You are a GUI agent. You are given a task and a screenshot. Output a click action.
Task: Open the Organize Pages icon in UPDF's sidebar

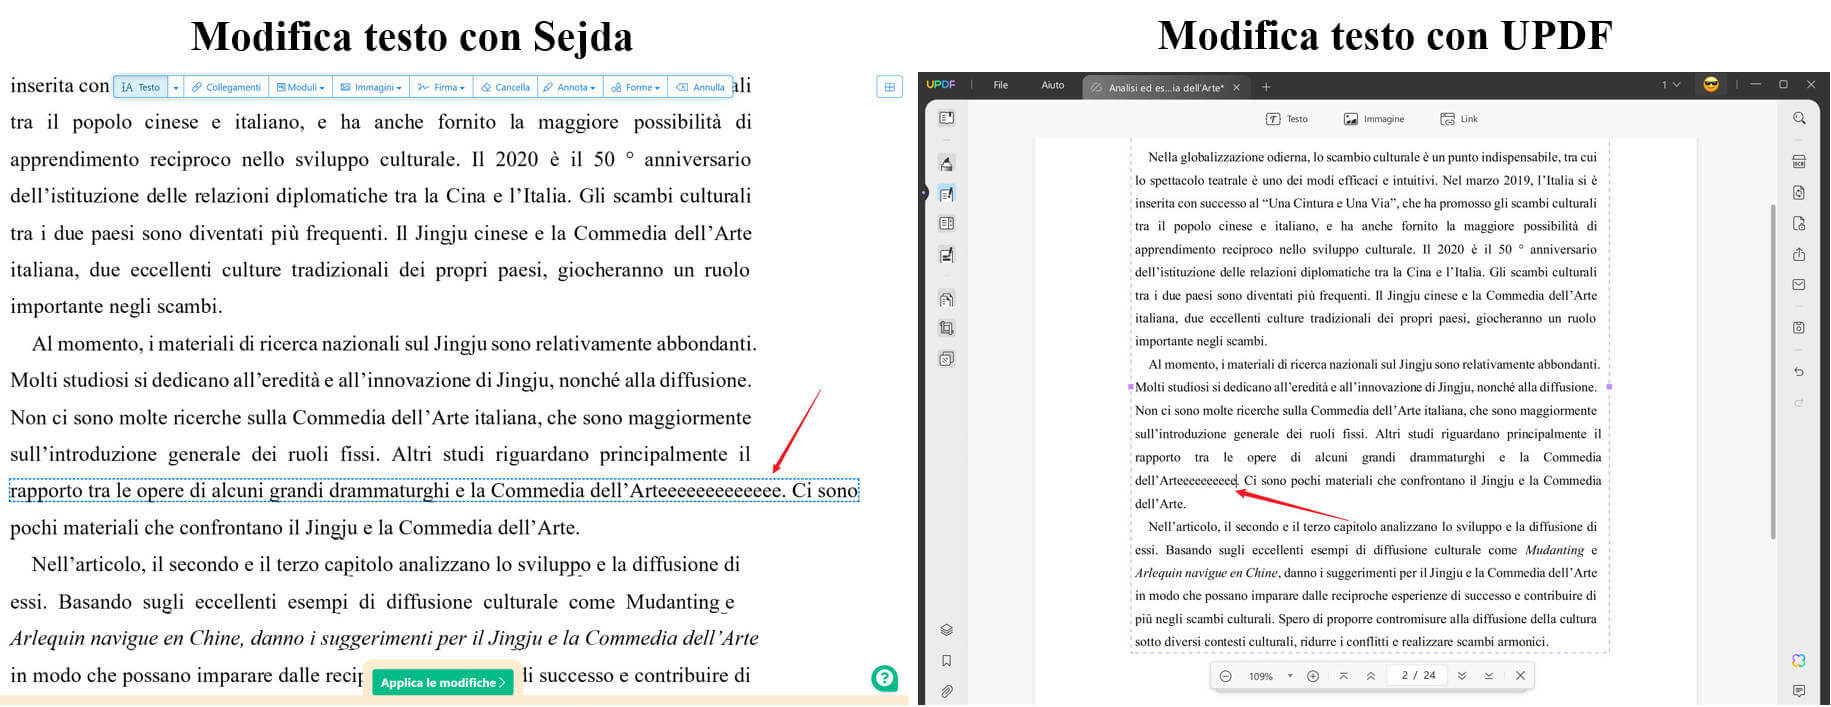point(946,299)
